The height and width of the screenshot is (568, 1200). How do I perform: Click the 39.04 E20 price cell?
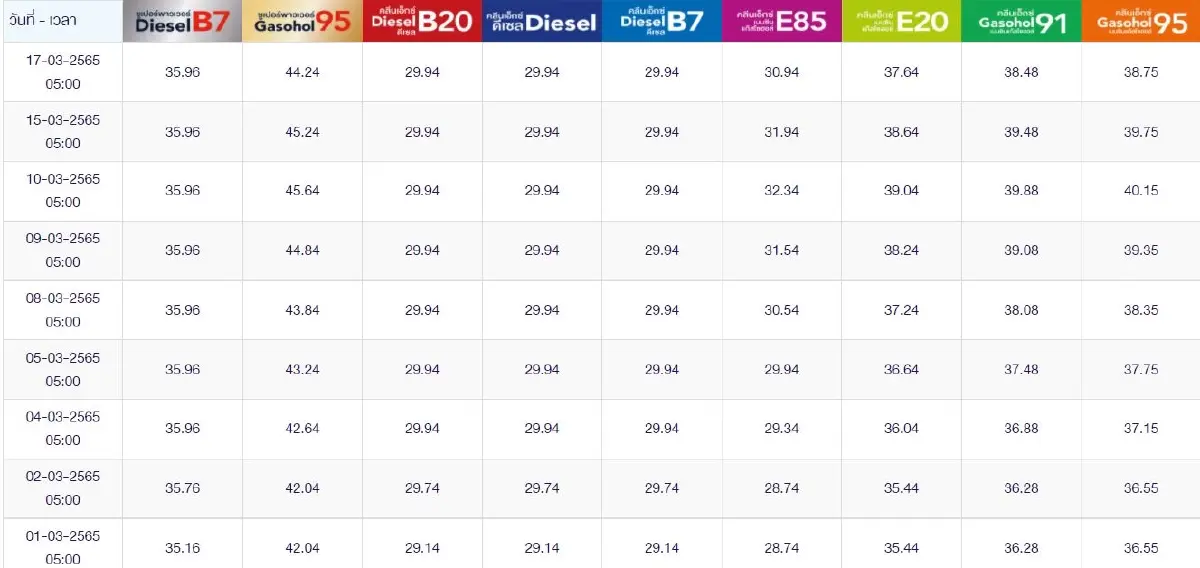point(902,191)
